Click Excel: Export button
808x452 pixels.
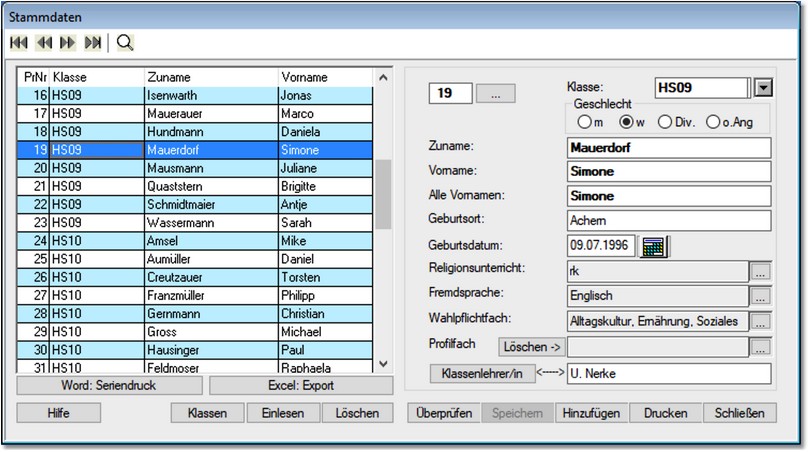(x=301, y=386)
